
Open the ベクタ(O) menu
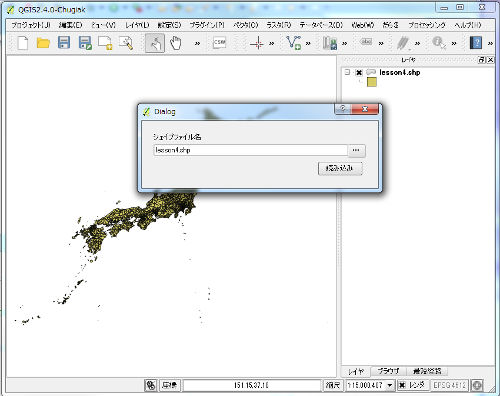coord(246,25)
